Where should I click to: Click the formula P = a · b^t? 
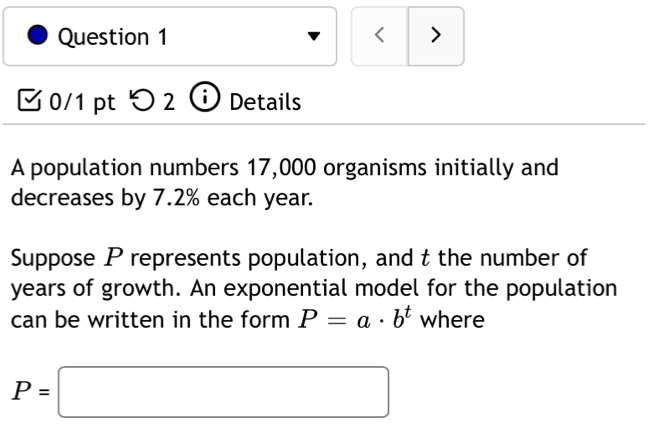coord(355,320)
